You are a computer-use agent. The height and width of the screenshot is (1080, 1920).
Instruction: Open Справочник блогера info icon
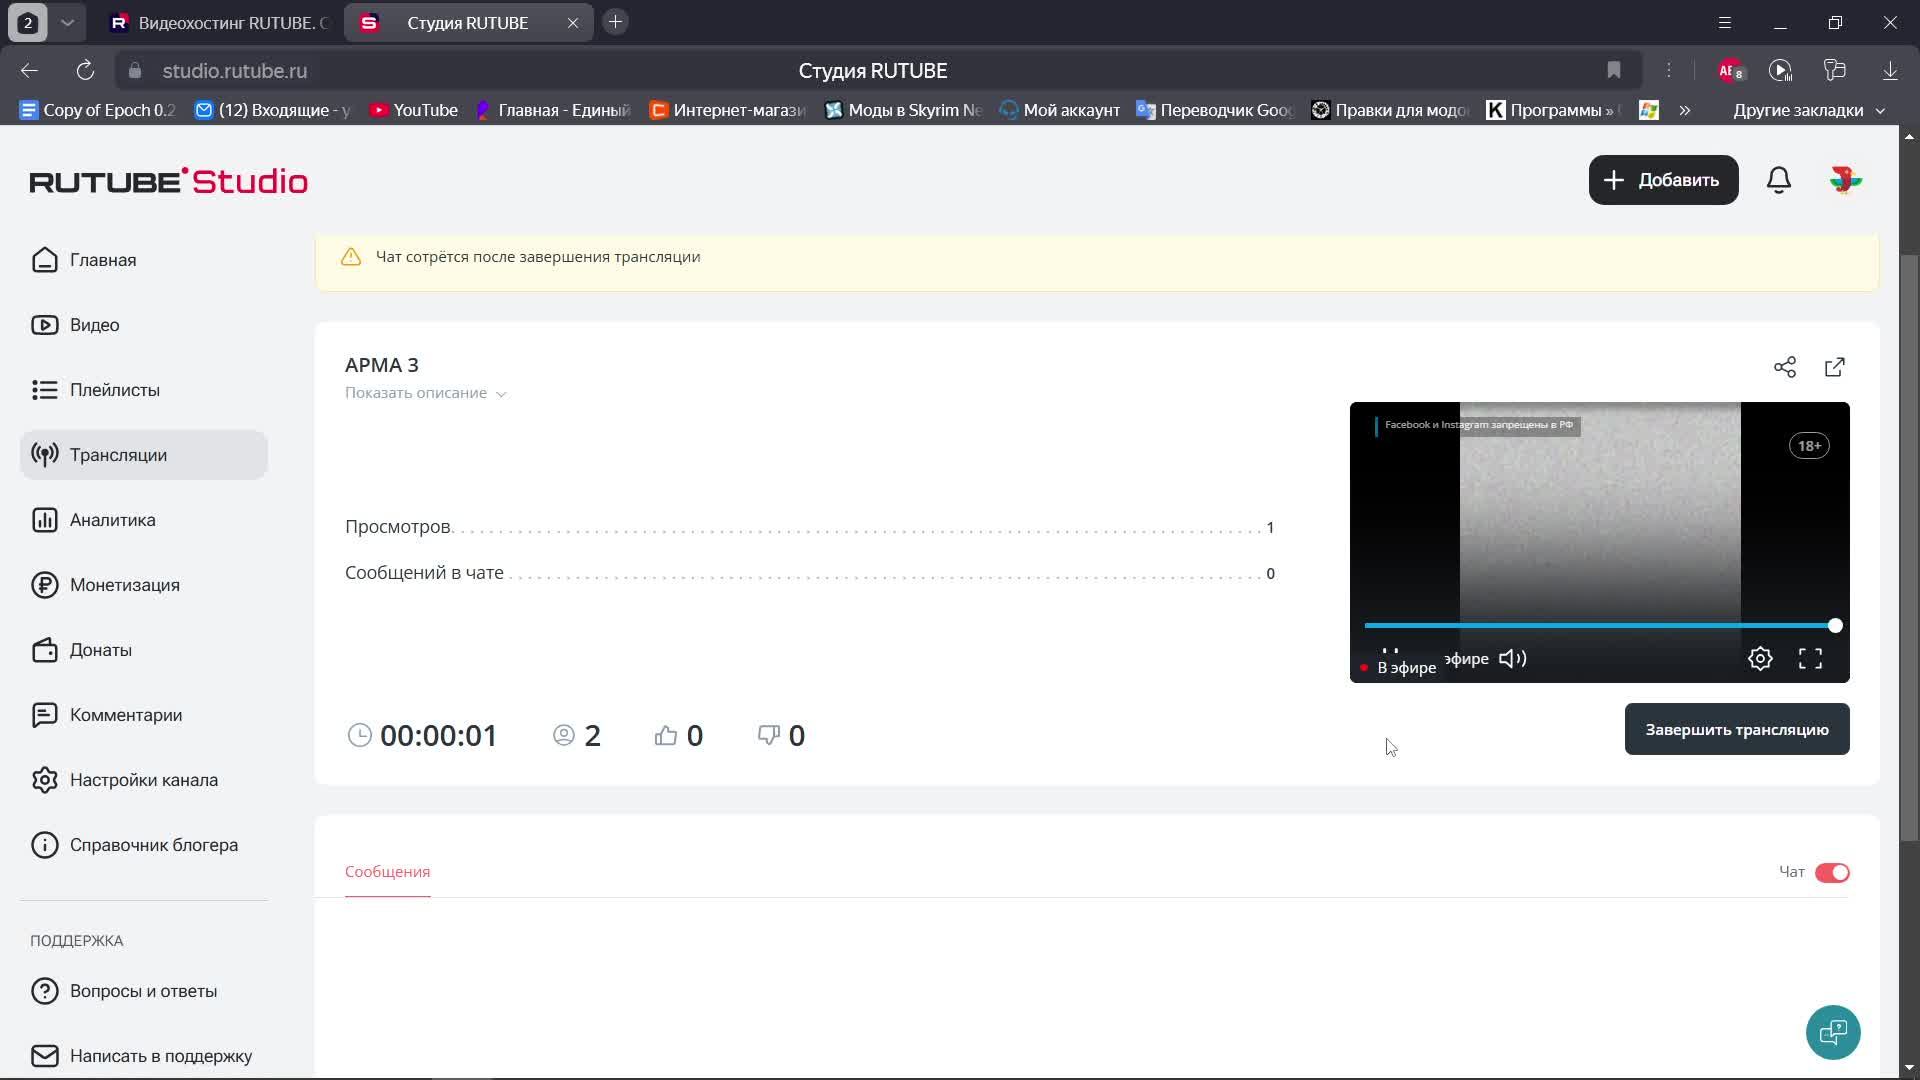(44, 845)
